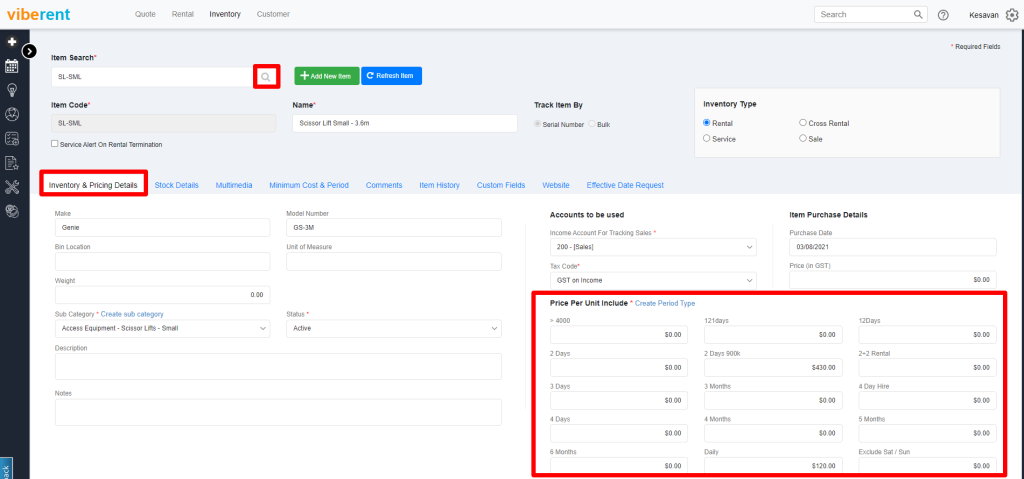Image resolution: width=1024 pixels, height=479 pixels.
Task: Expand the sidebar with the arrow button
Action: click(30, 50)
